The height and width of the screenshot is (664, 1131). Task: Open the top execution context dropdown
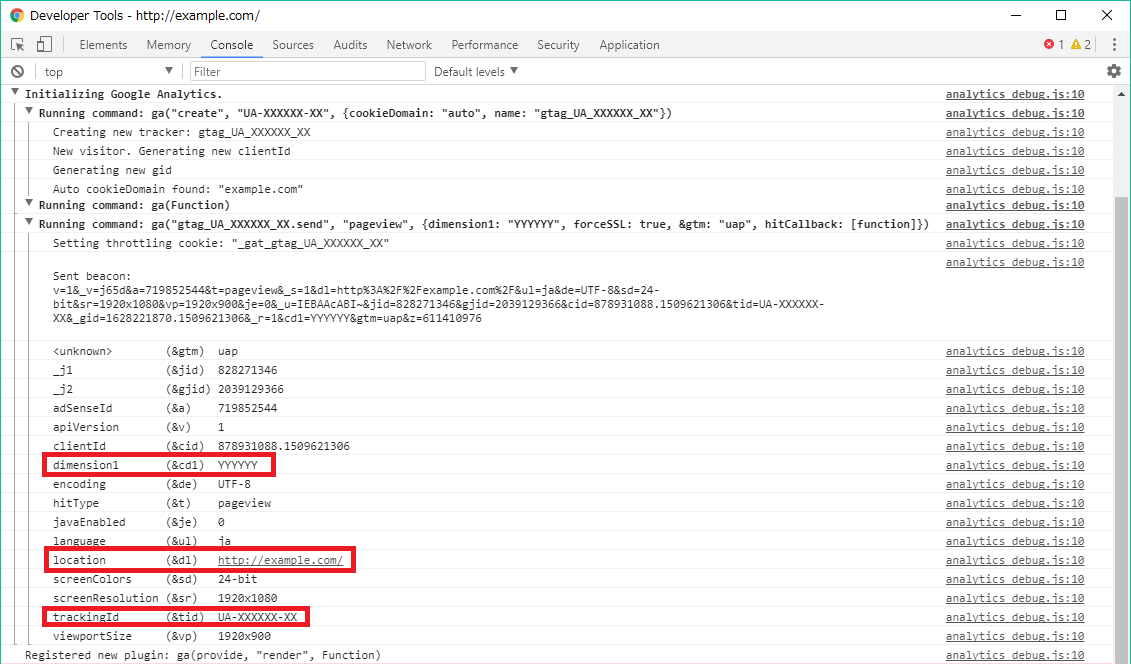coord(108,71)
